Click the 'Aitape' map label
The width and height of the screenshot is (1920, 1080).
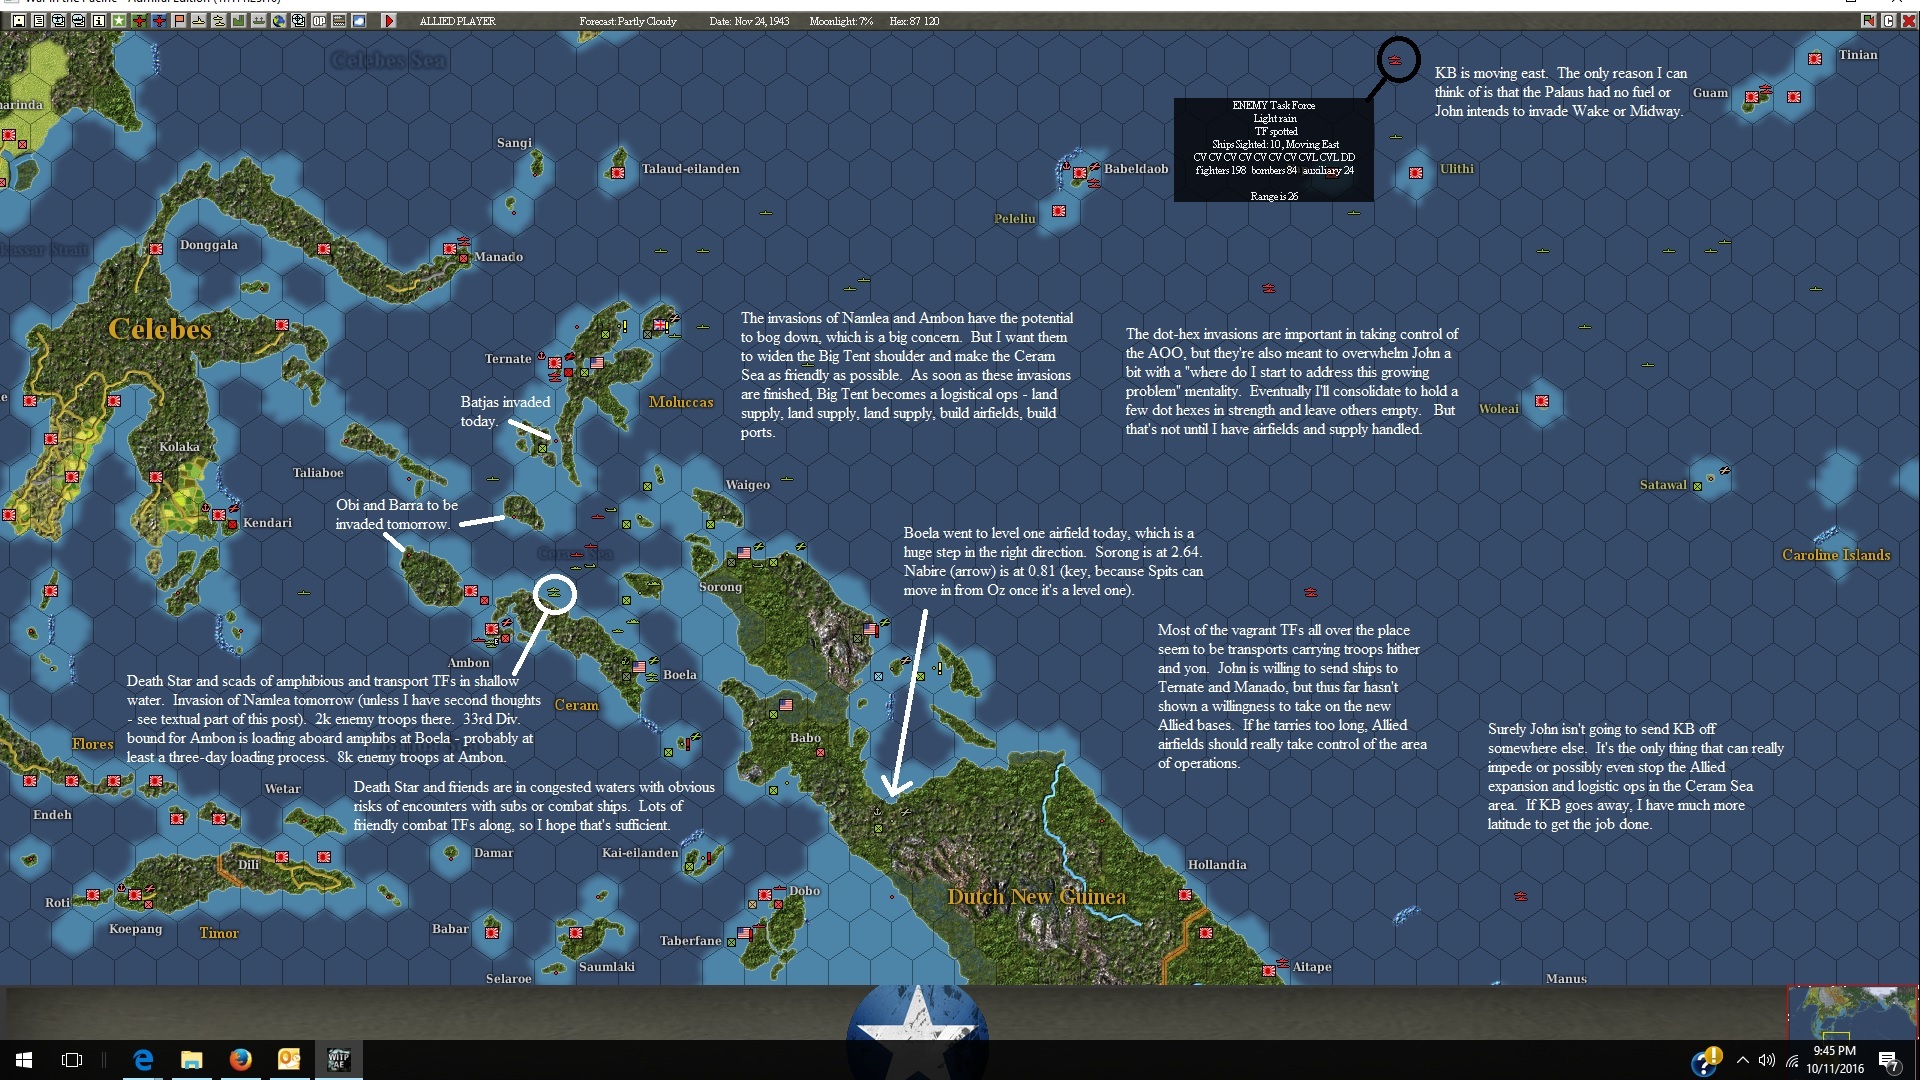point(1312,967)
